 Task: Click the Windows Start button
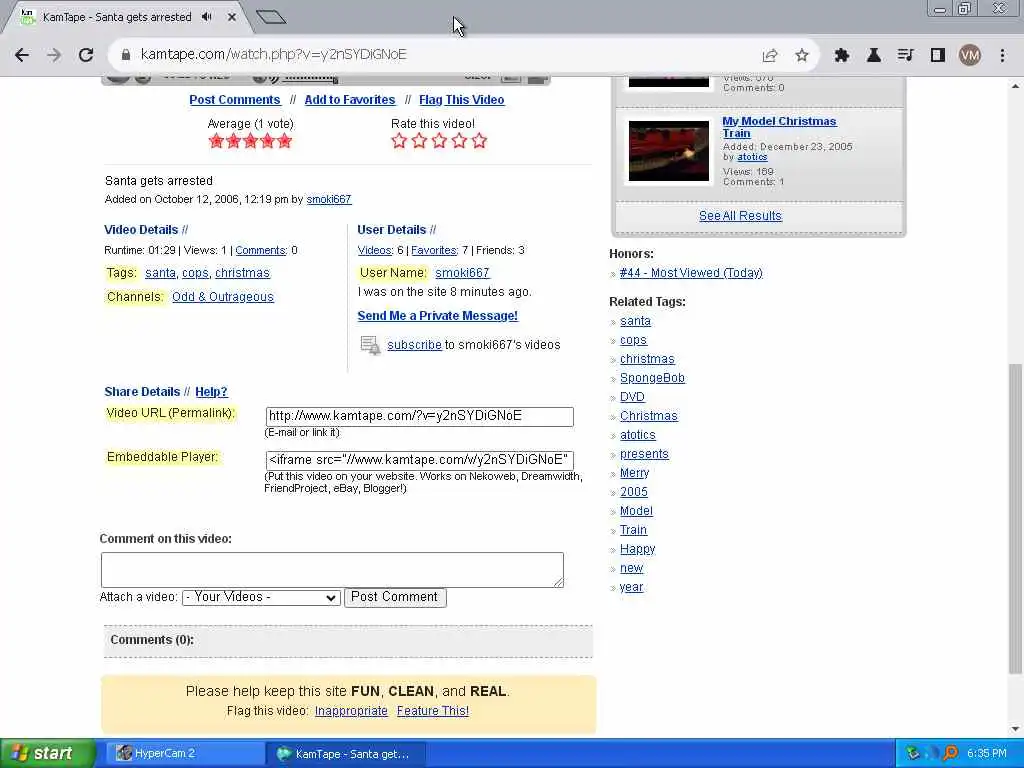[x=48, y=753]
